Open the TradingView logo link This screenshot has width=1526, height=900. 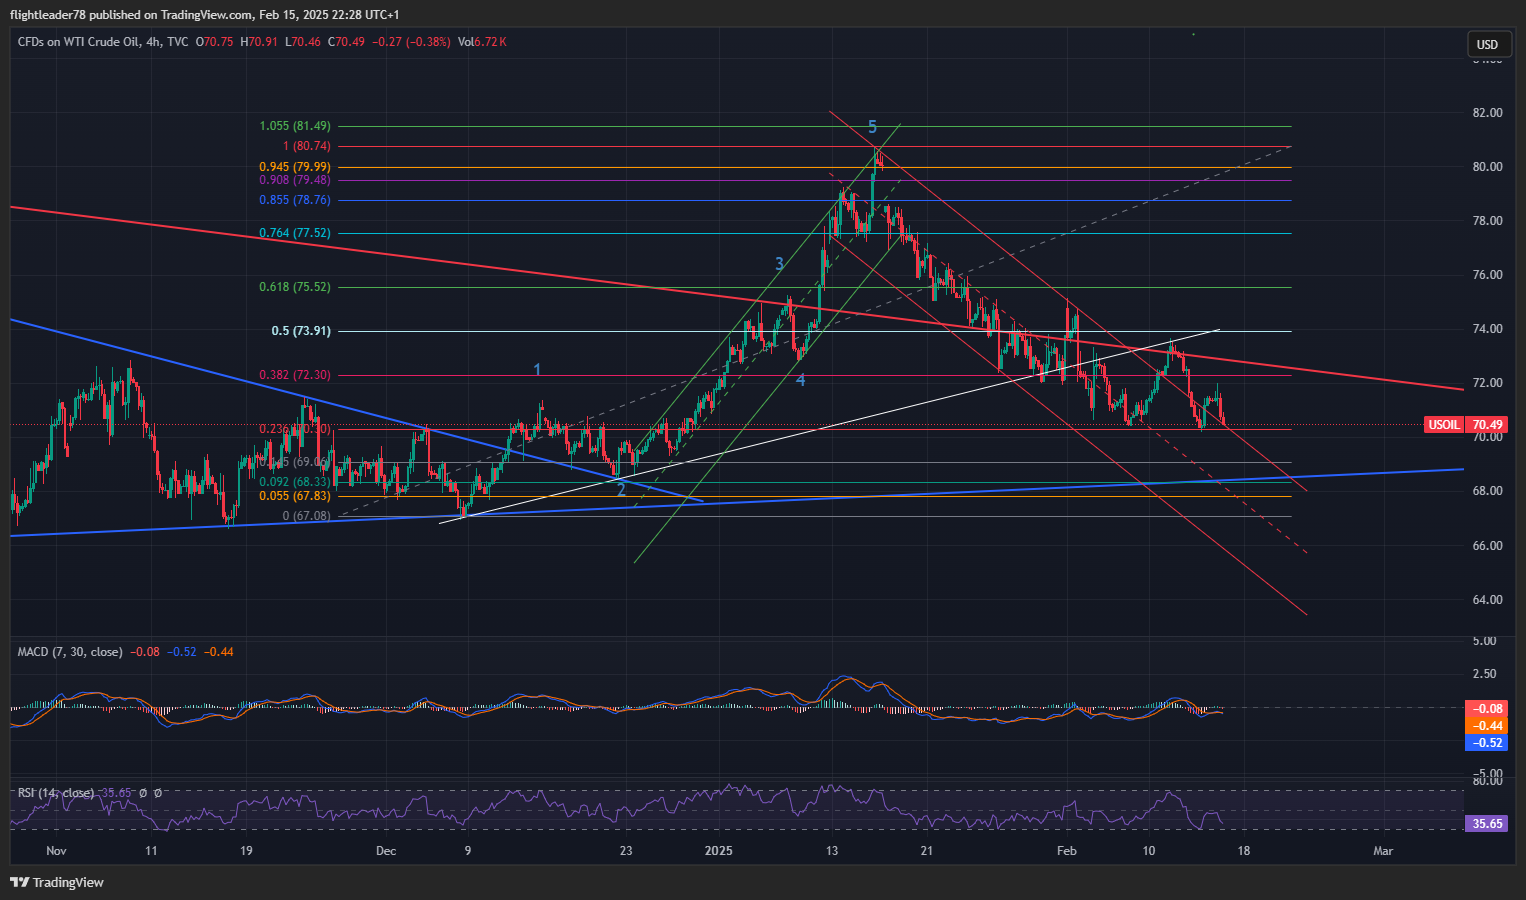click(x=57, y=882)
